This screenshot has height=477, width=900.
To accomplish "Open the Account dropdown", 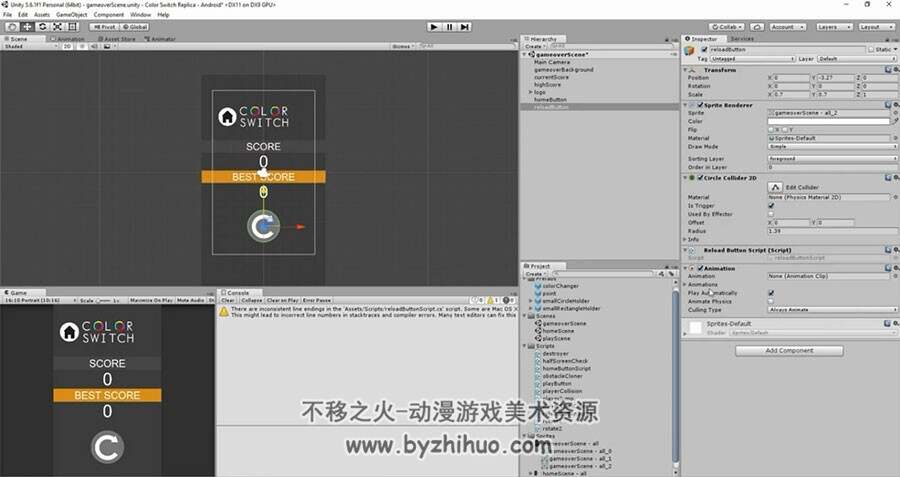I will point(786,27).
